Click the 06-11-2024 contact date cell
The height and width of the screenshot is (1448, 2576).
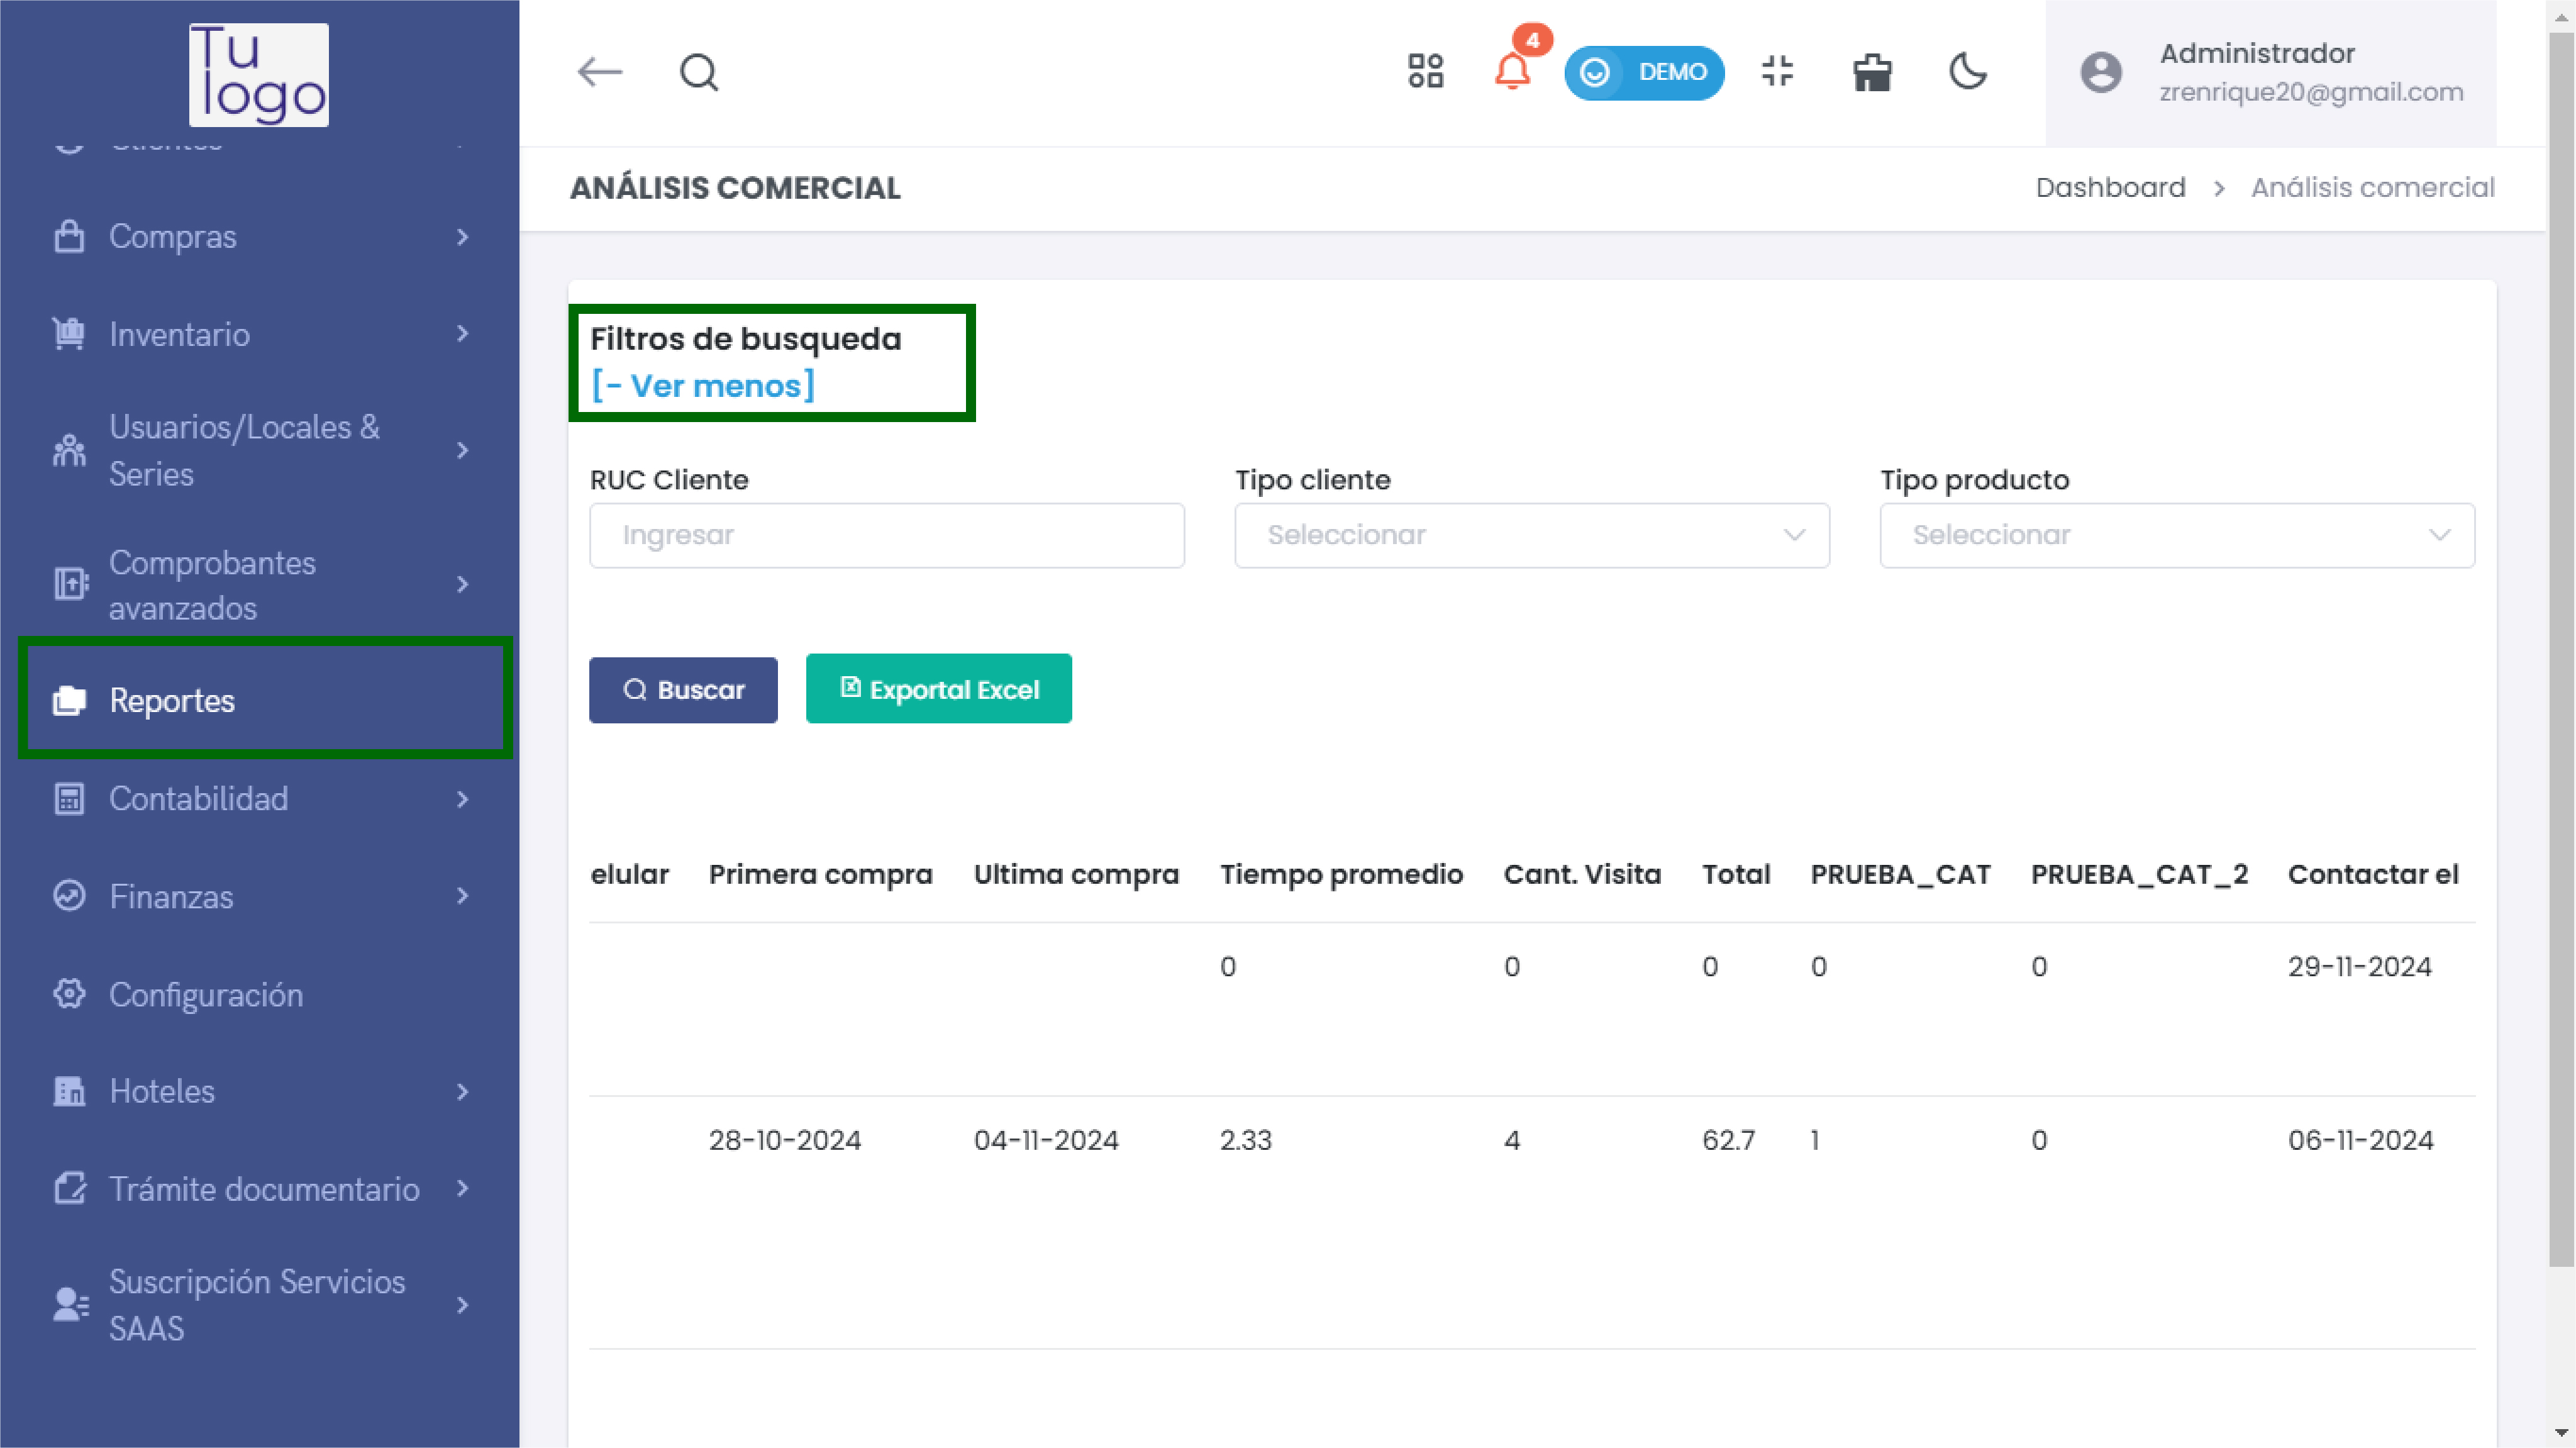(2360, 1141)
